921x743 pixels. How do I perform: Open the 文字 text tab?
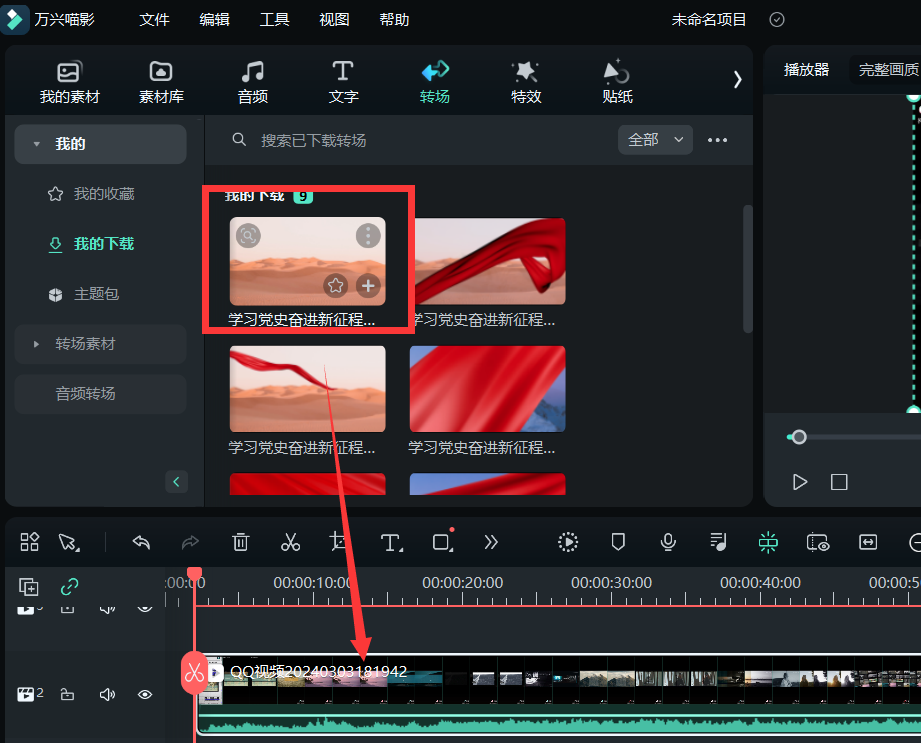[x=343, y=82]
